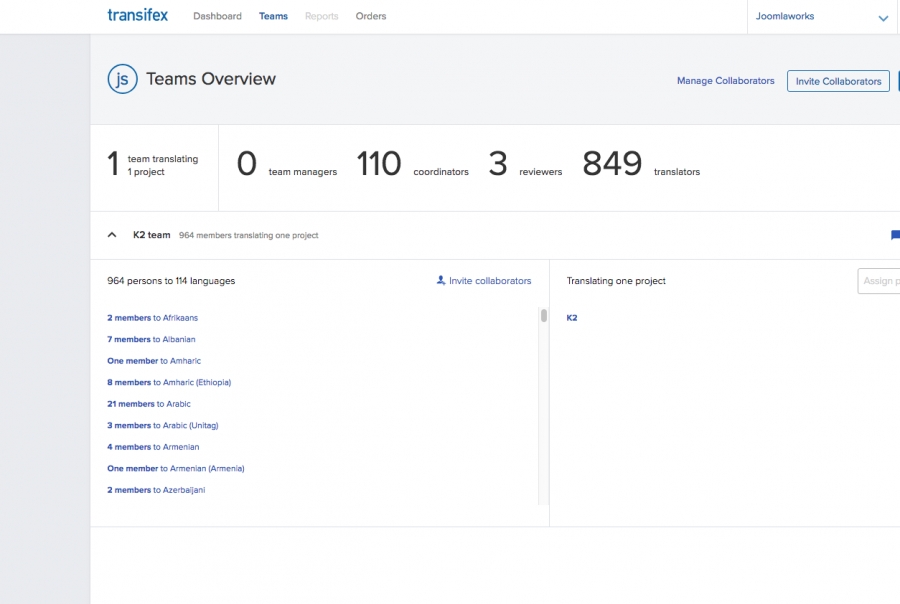Open 4 members to Armenian
The width and height of the screenshot is (900, 604).
click(x=153, y=447)
